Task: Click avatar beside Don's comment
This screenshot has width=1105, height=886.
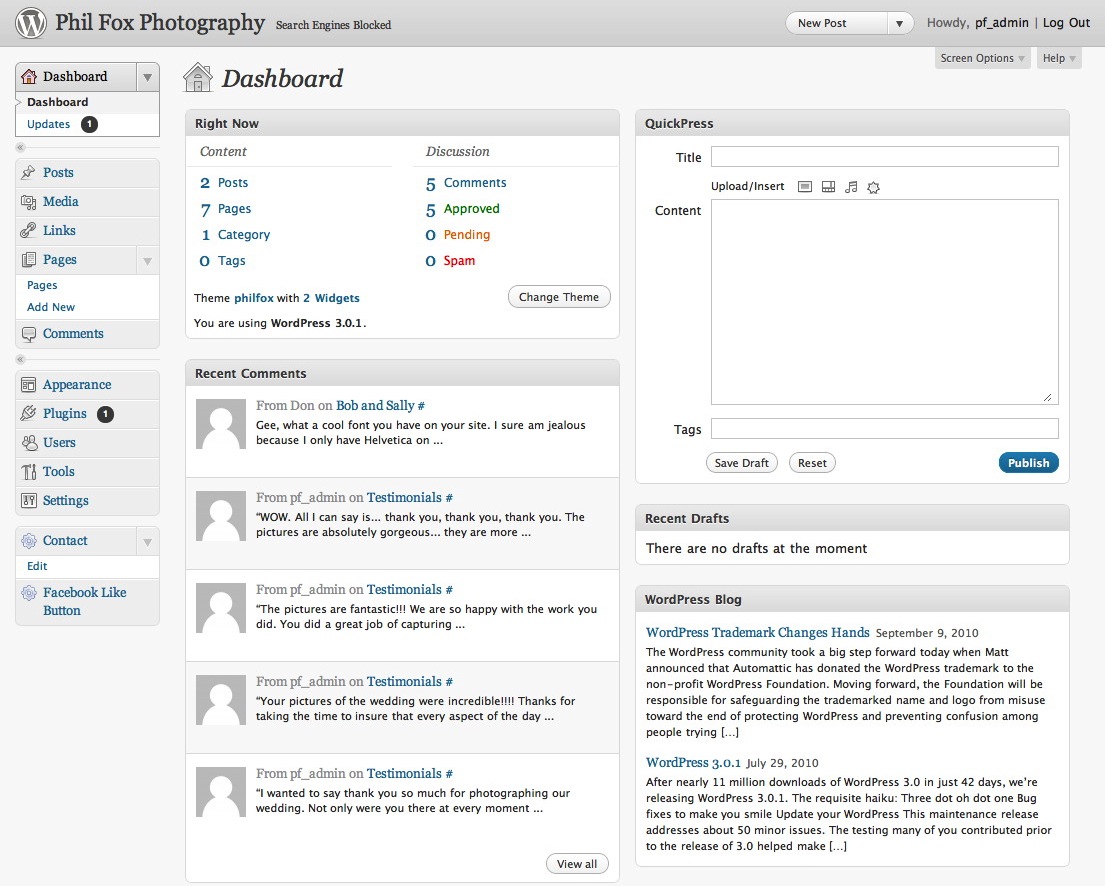Action: (221, 424)
